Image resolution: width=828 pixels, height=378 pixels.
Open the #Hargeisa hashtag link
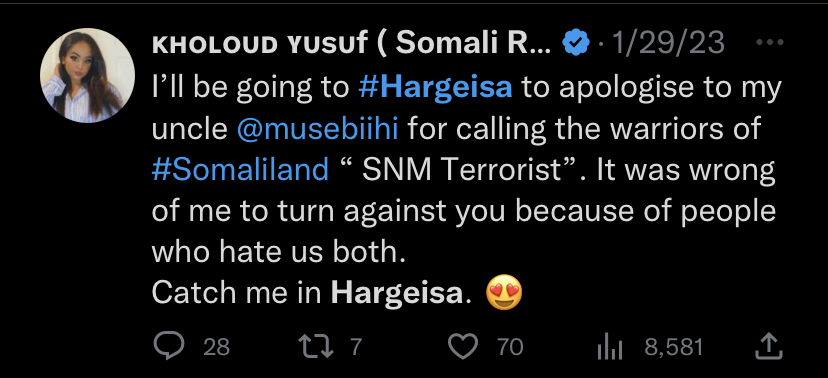coord(435,88)
